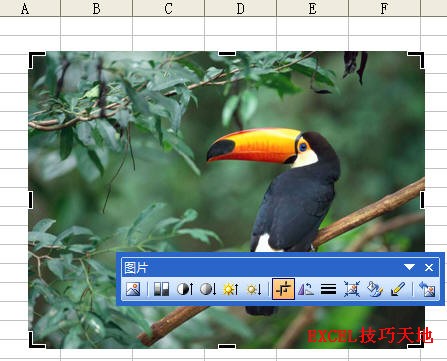The width and height of the screenshot is (447, 361).
Task: Click the Insert Picture from File icon
Action: click(x=133, y=289)
